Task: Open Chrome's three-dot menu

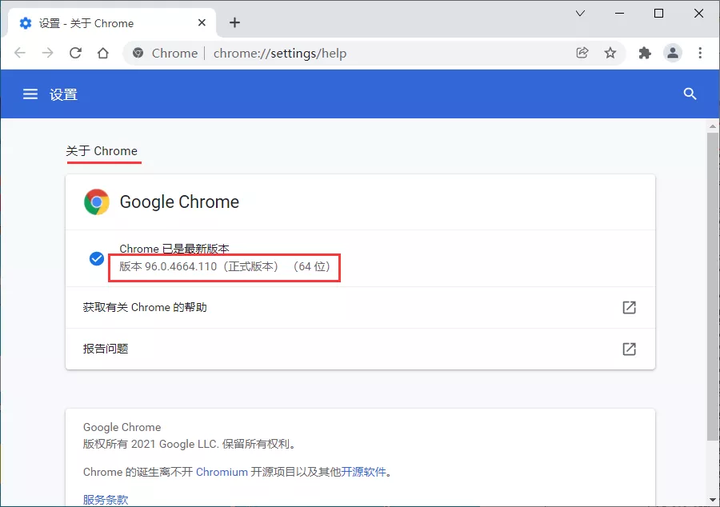Action: coord(700,53)
